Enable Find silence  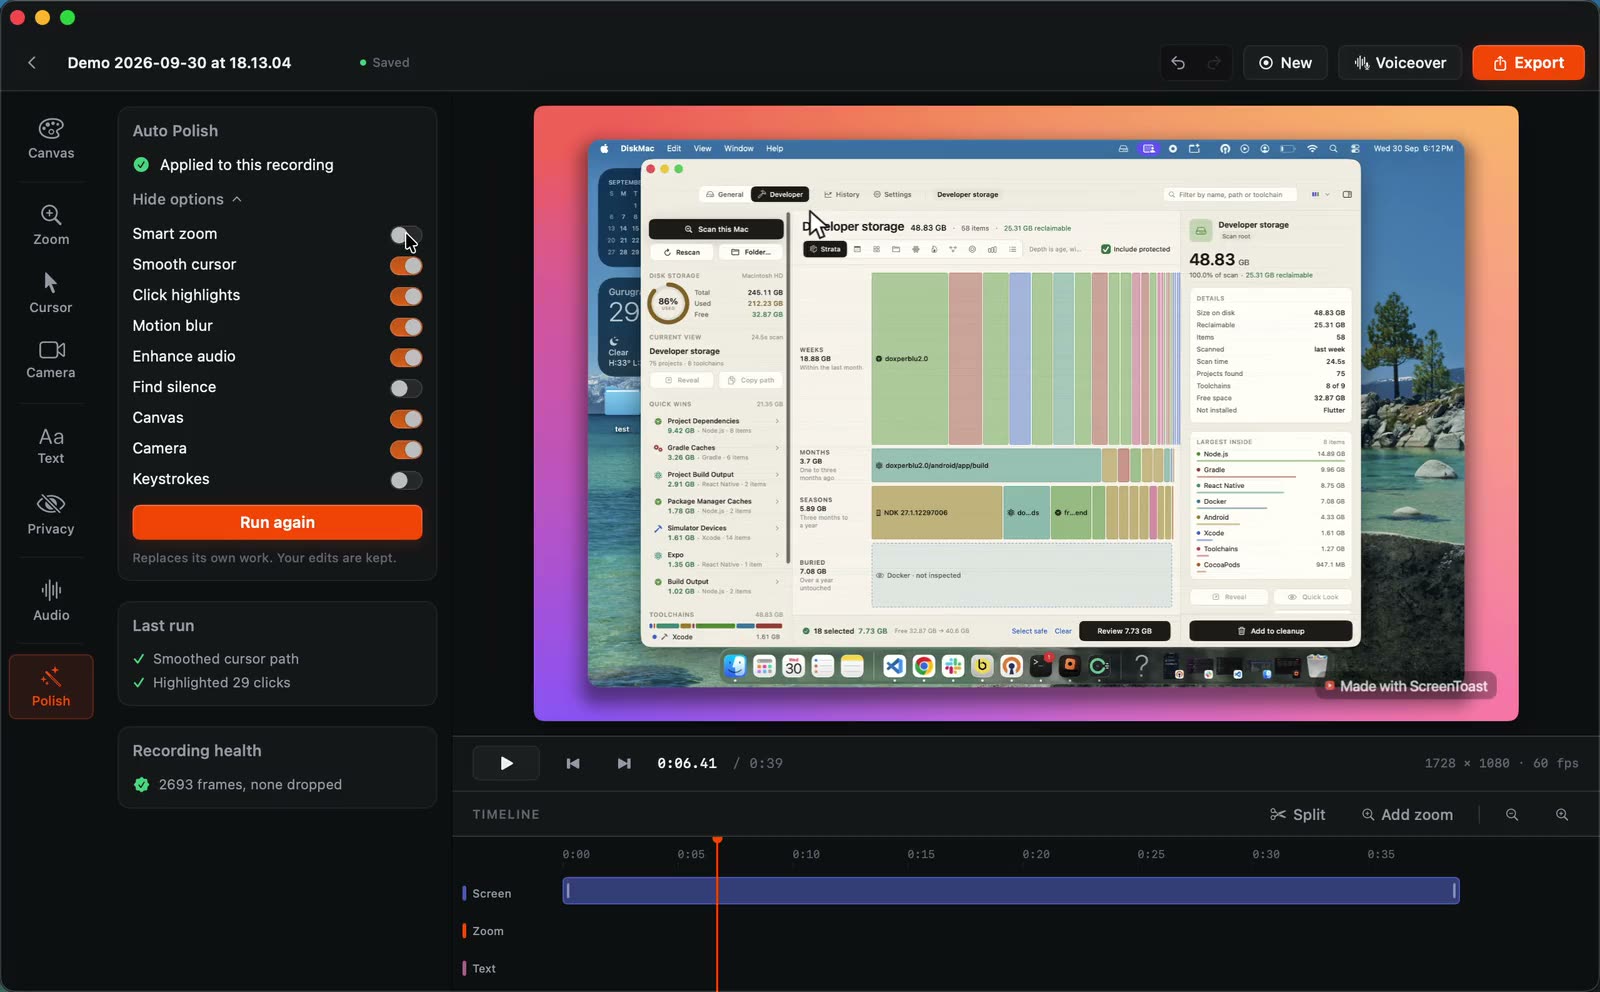point(406,388)
